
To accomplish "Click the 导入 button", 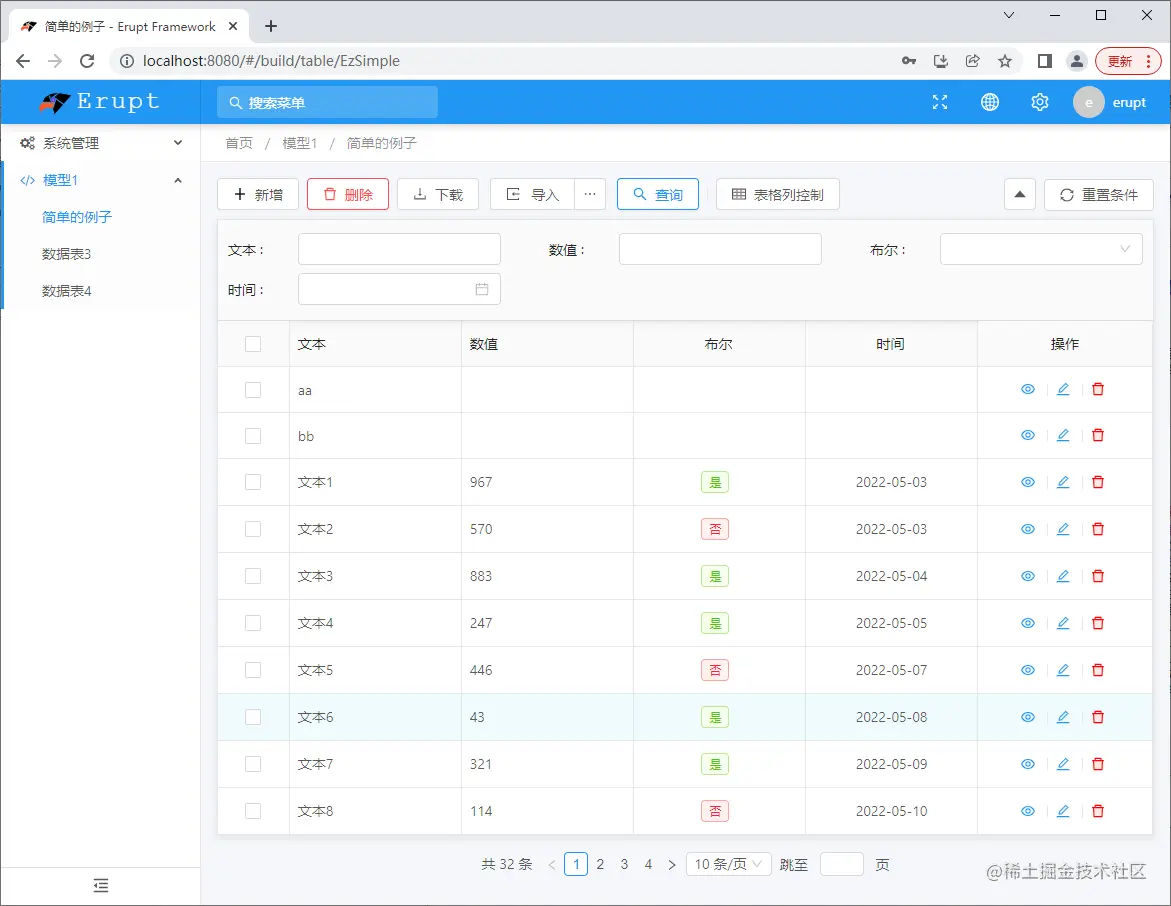I will 532,194.
